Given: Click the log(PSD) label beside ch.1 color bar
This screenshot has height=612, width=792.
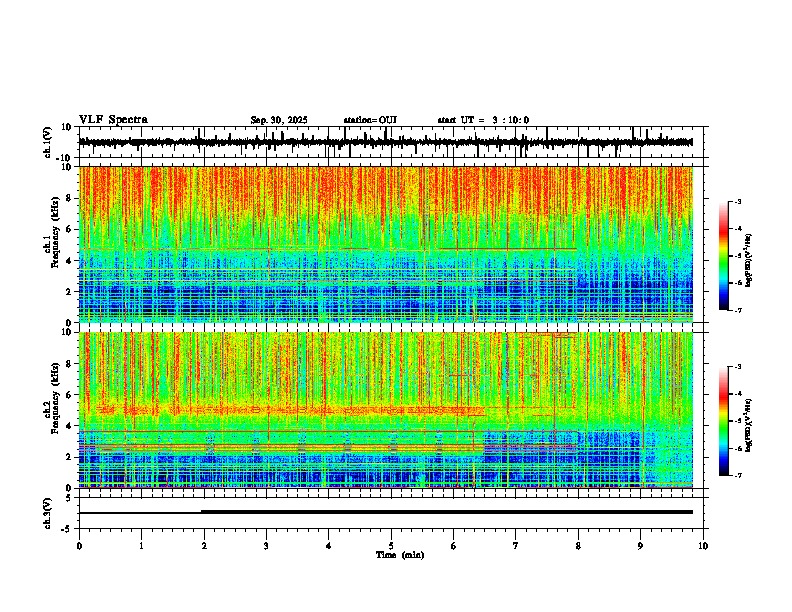Looking at the screenshot, I should (749, 261).
